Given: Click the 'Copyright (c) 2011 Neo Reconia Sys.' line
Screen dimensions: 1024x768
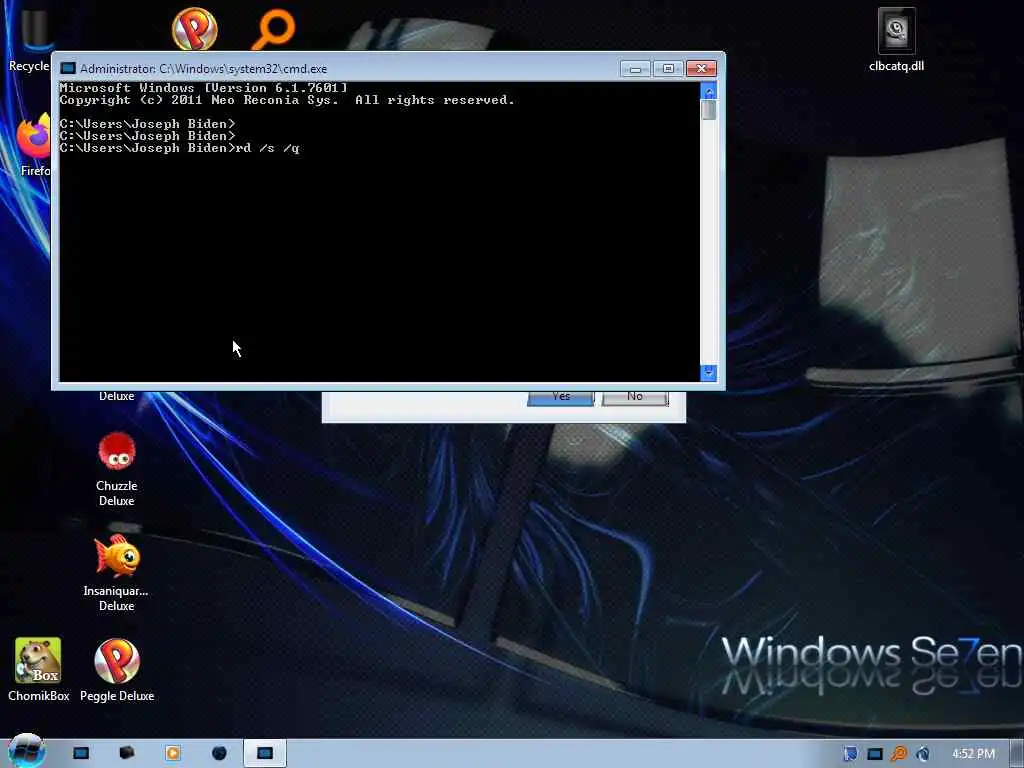Looking at the screenshot, I should [x=199, y=100].
